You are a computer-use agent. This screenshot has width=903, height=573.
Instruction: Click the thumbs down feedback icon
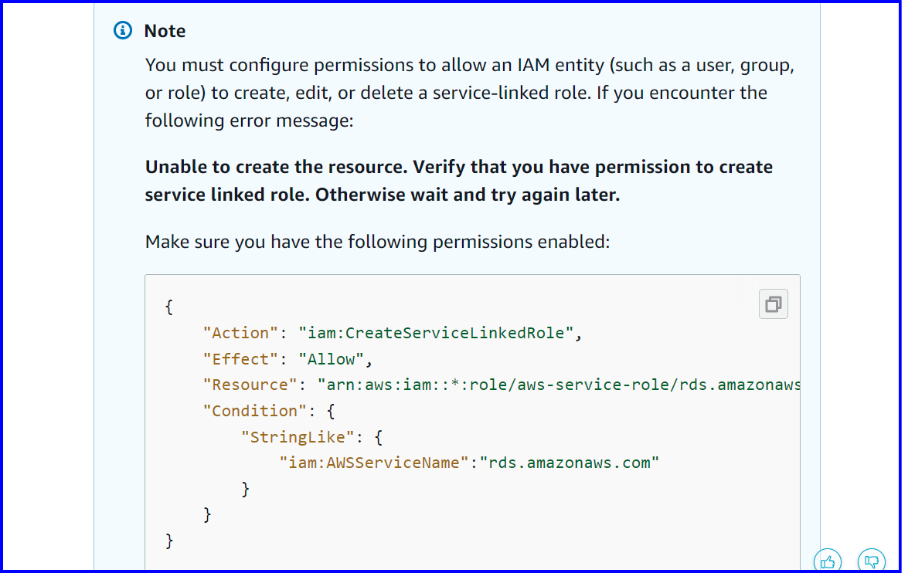pyautogui.click(x=871, y=561)
